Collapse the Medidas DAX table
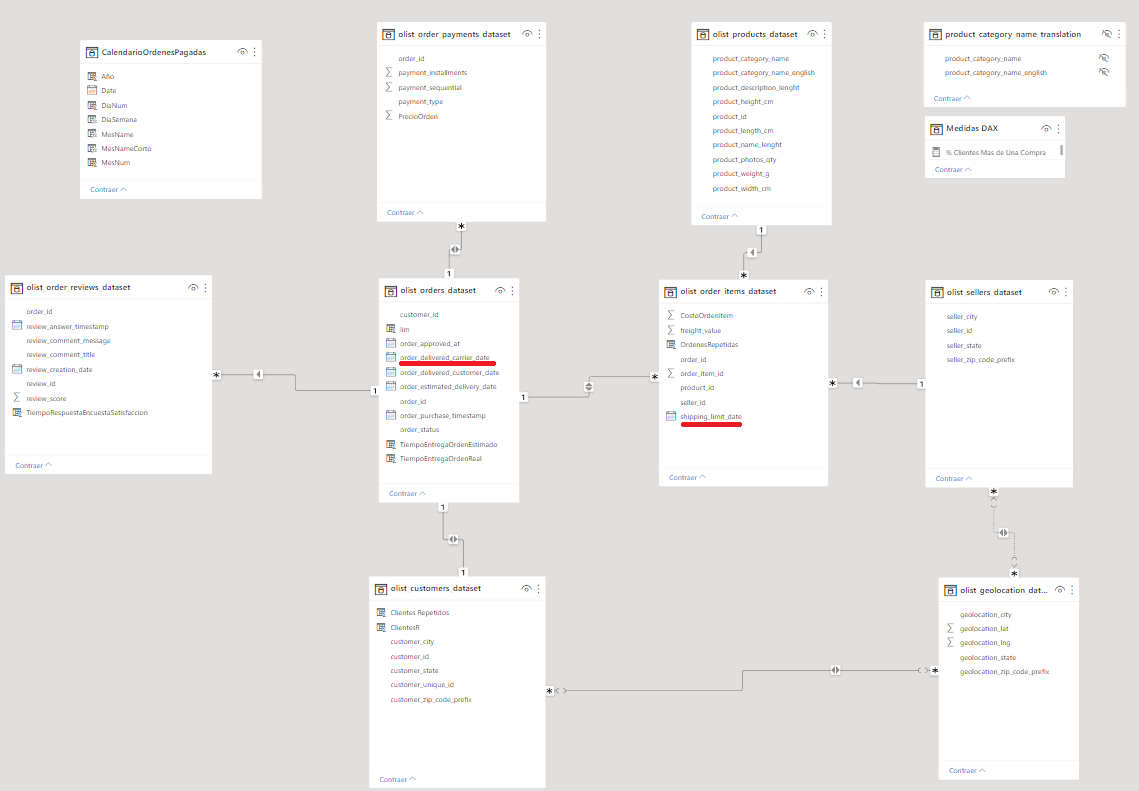The width and height of the screenshot is (1139, 791). [x=953, y=169]
